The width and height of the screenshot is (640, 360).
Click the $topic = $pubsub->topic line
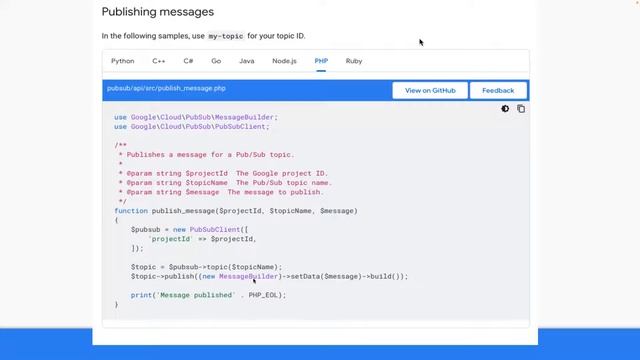click(x=207, y=267)
